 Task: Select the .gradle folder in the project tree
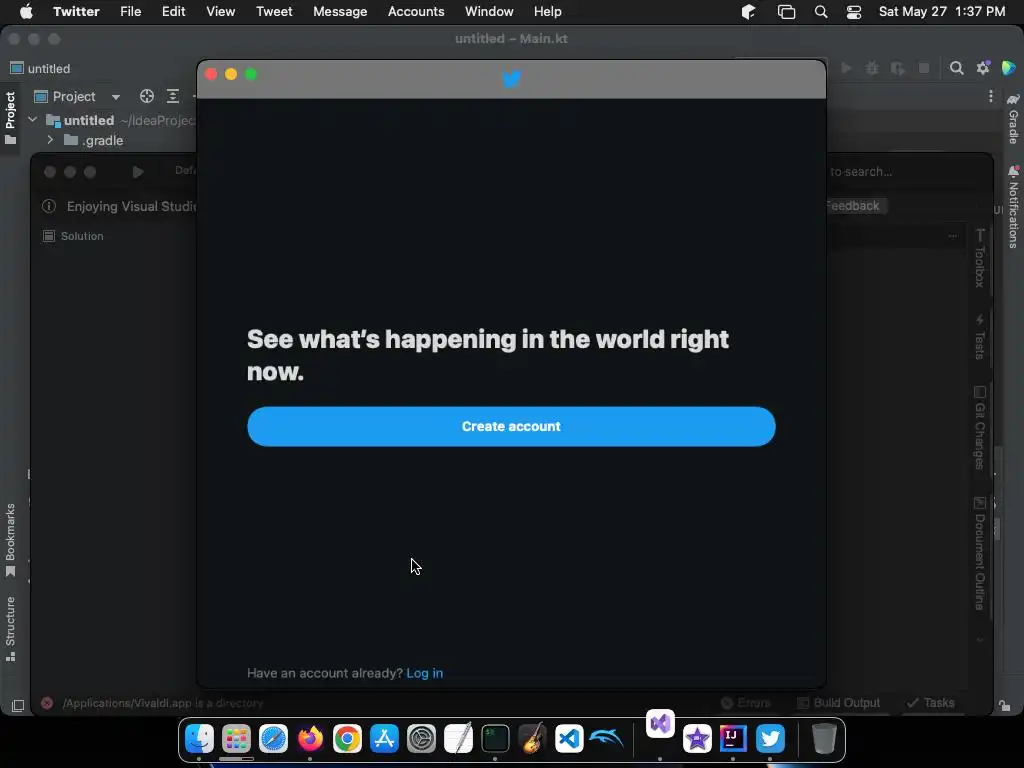pos(93,140)
